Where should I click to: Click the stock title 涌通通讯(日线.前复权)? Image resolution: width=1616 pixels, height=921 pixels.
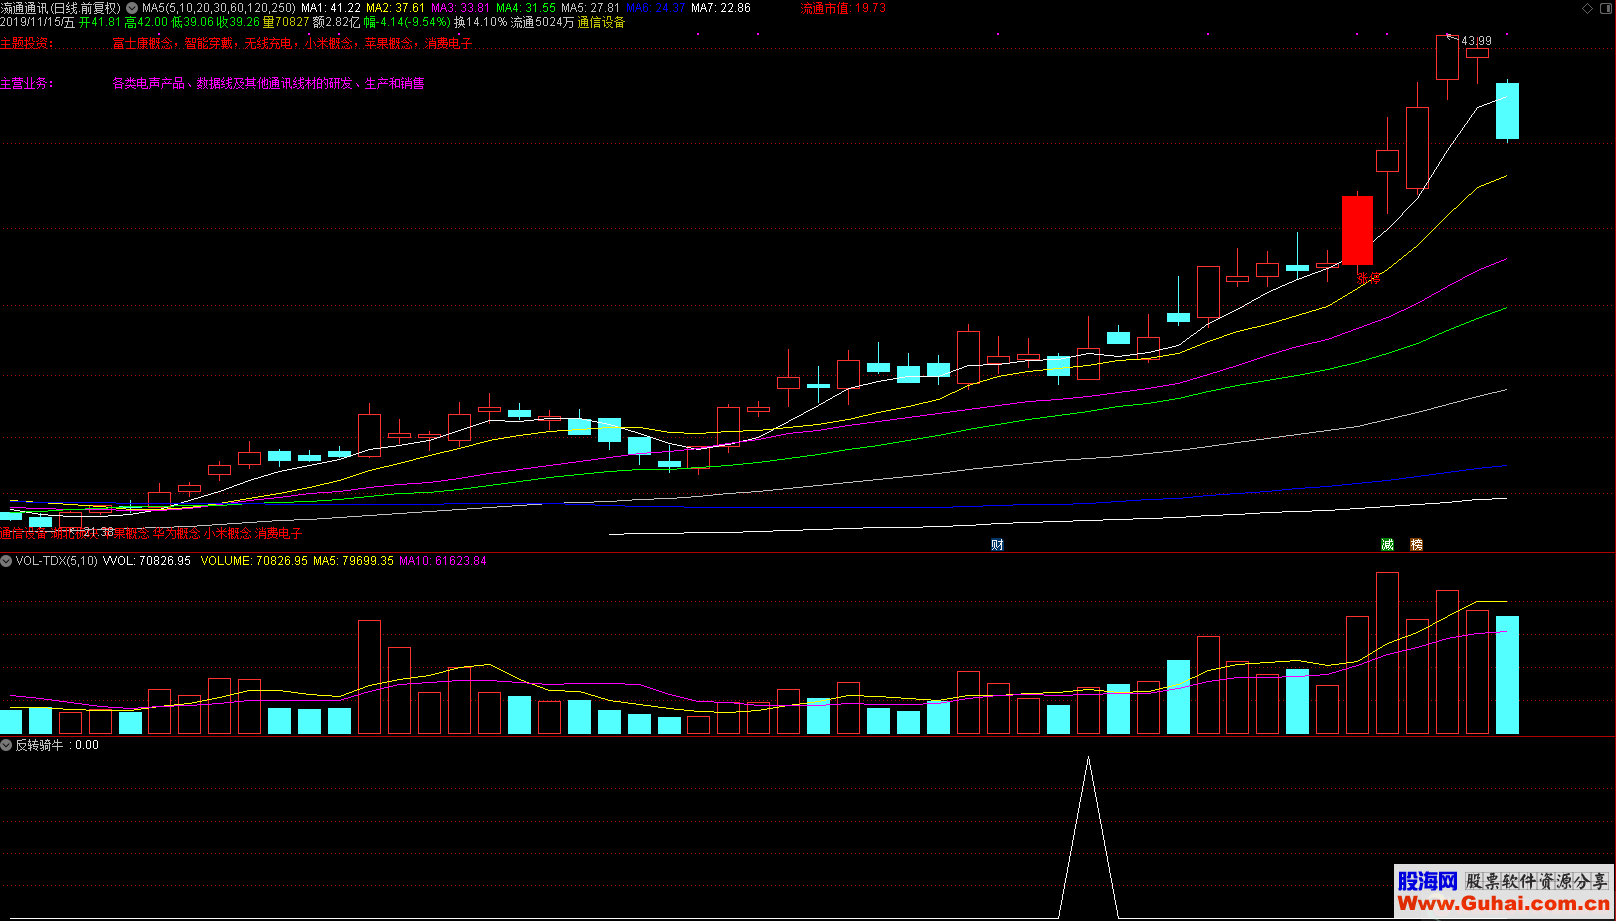click(60, 8)
